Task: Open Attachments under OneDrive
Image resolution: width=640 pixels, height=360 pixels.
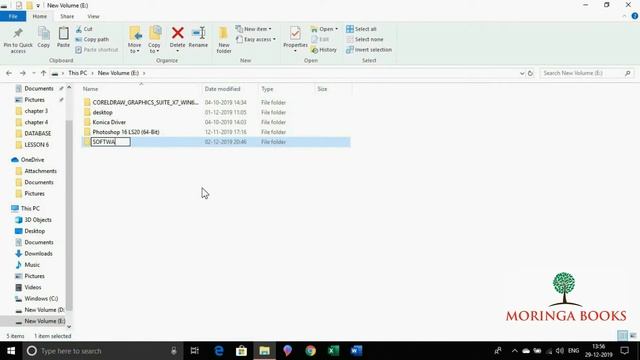Action: tap(40, 171)
